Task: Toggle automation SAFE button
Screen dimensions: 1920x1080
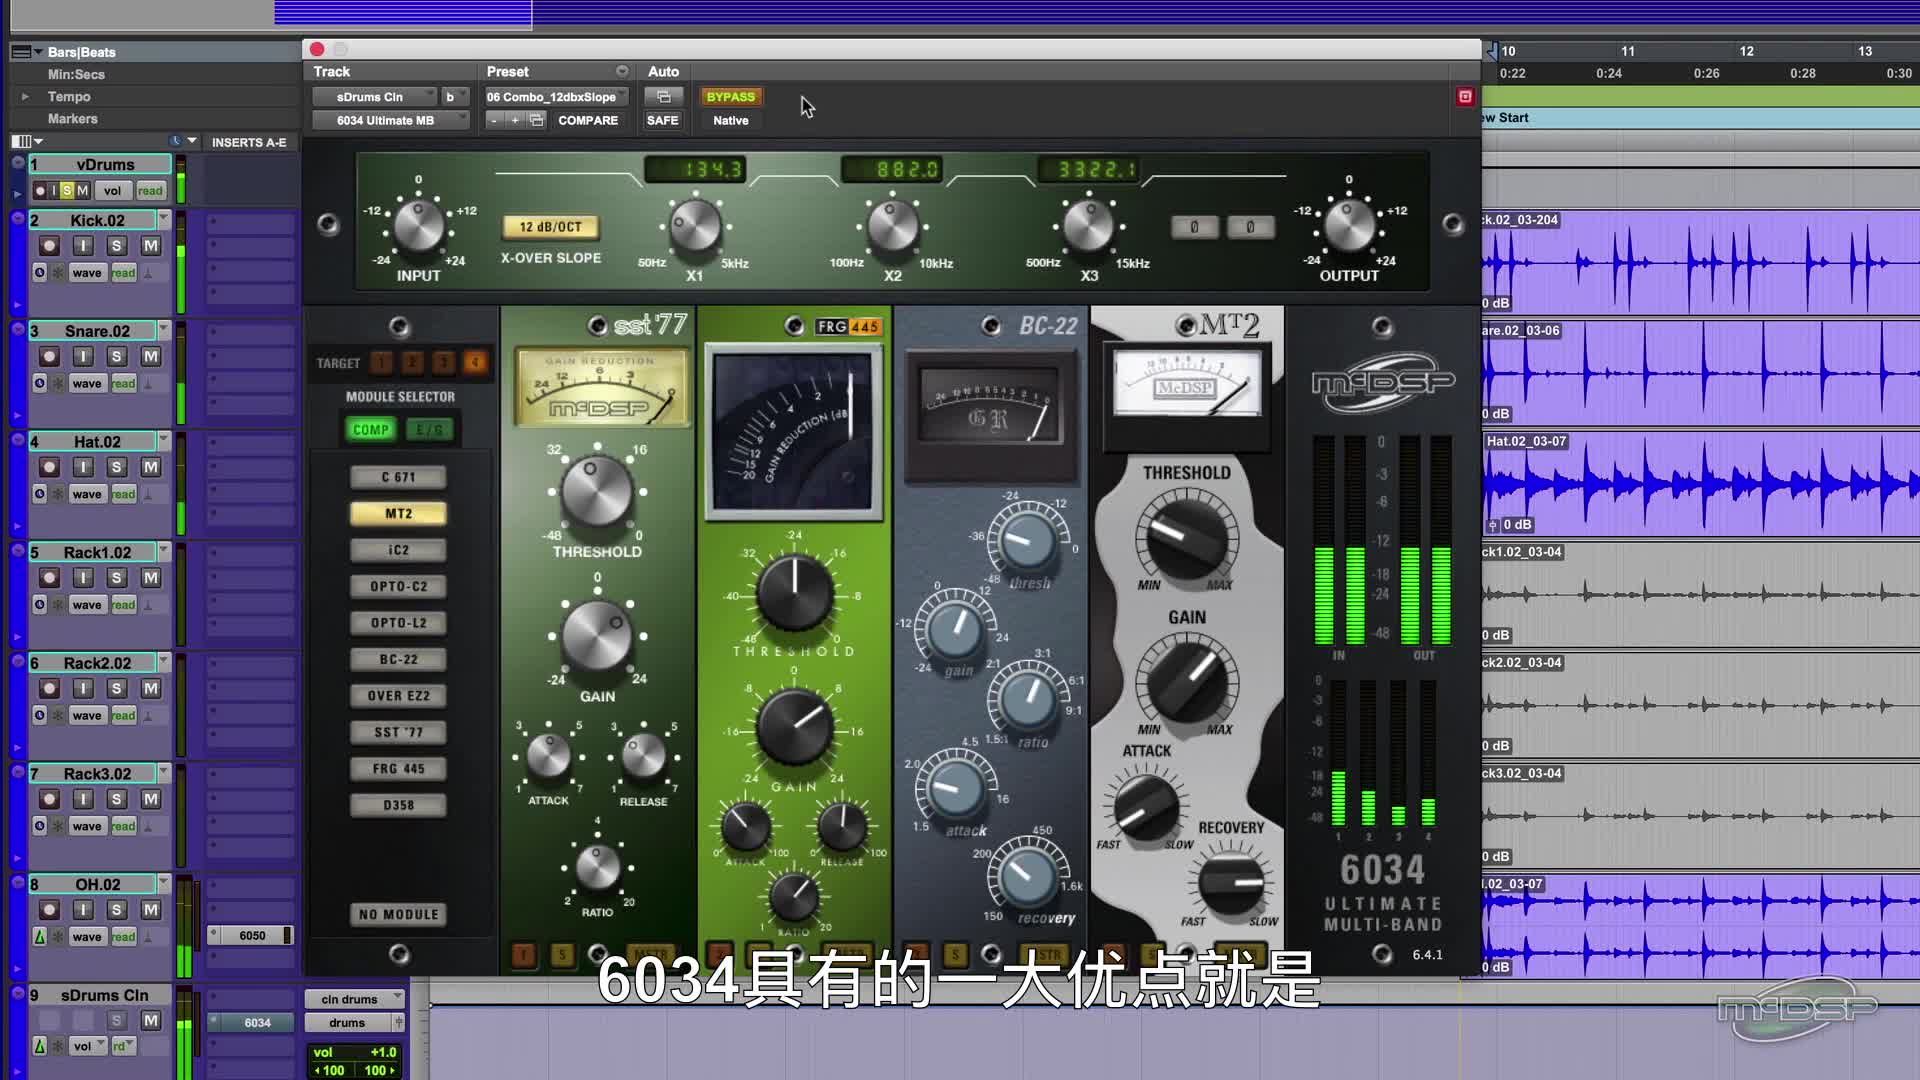Action: [x=662, y=120]
